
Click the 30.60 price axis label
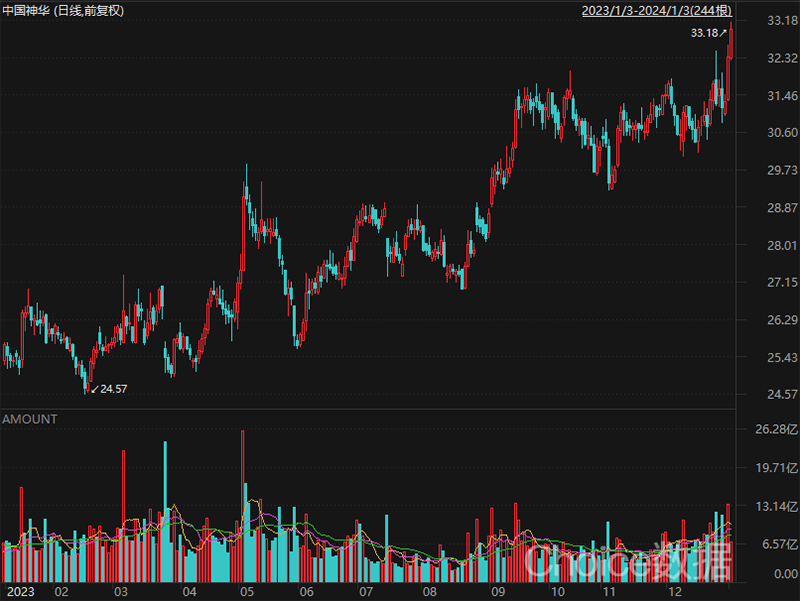click(x=770, y=133)
